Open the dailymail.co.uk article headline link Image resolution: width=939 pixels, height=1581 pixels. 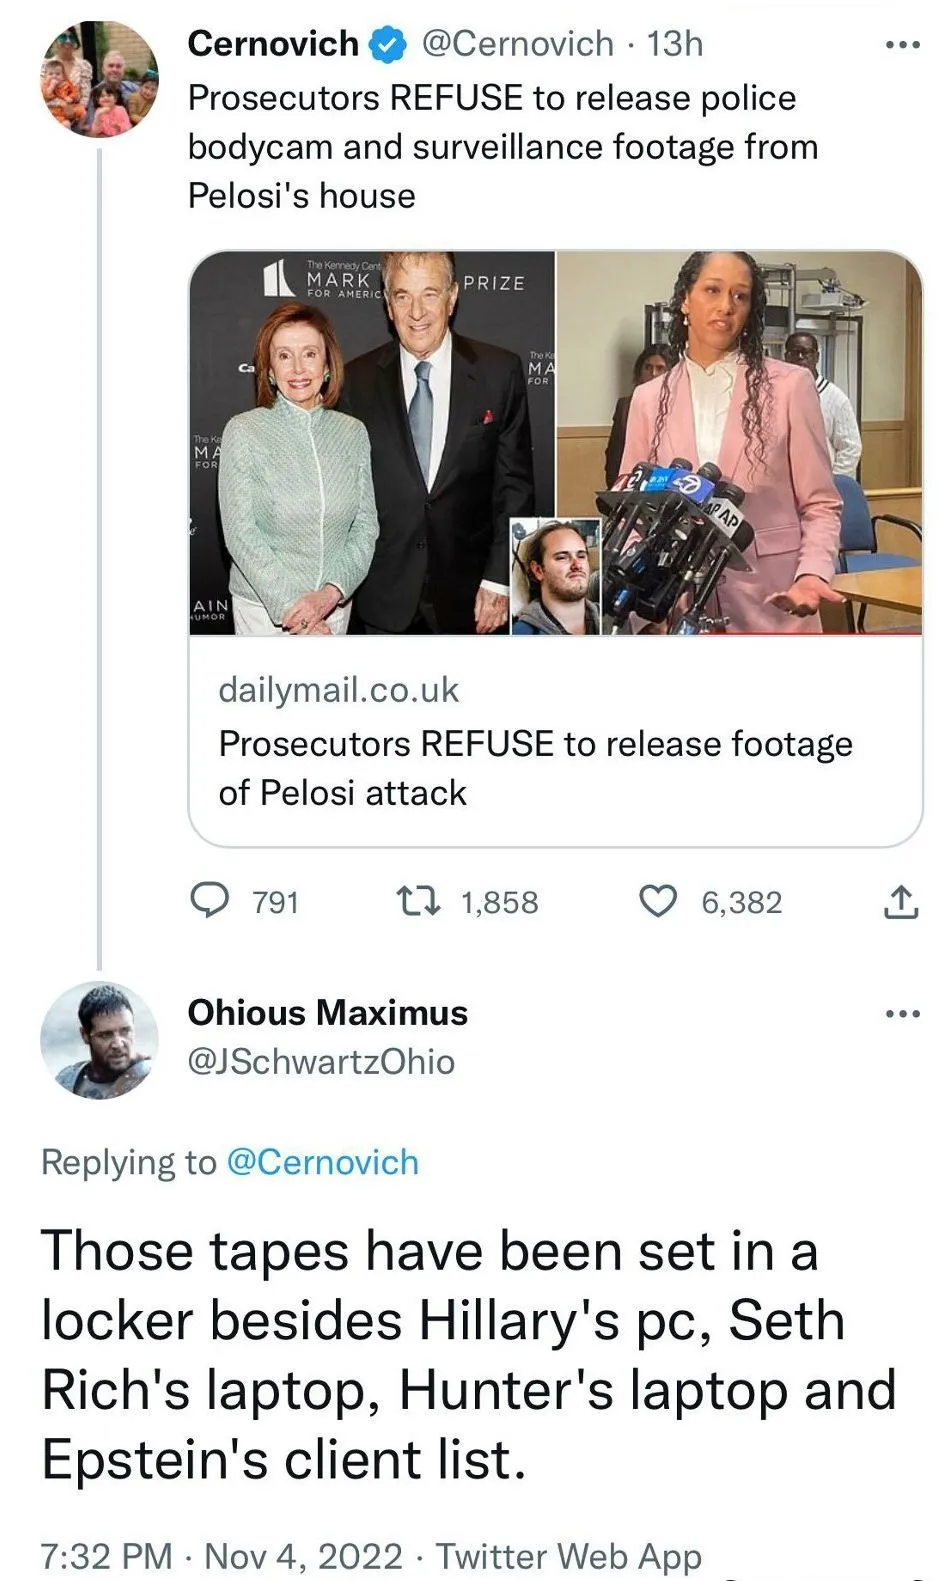[535, 768]
